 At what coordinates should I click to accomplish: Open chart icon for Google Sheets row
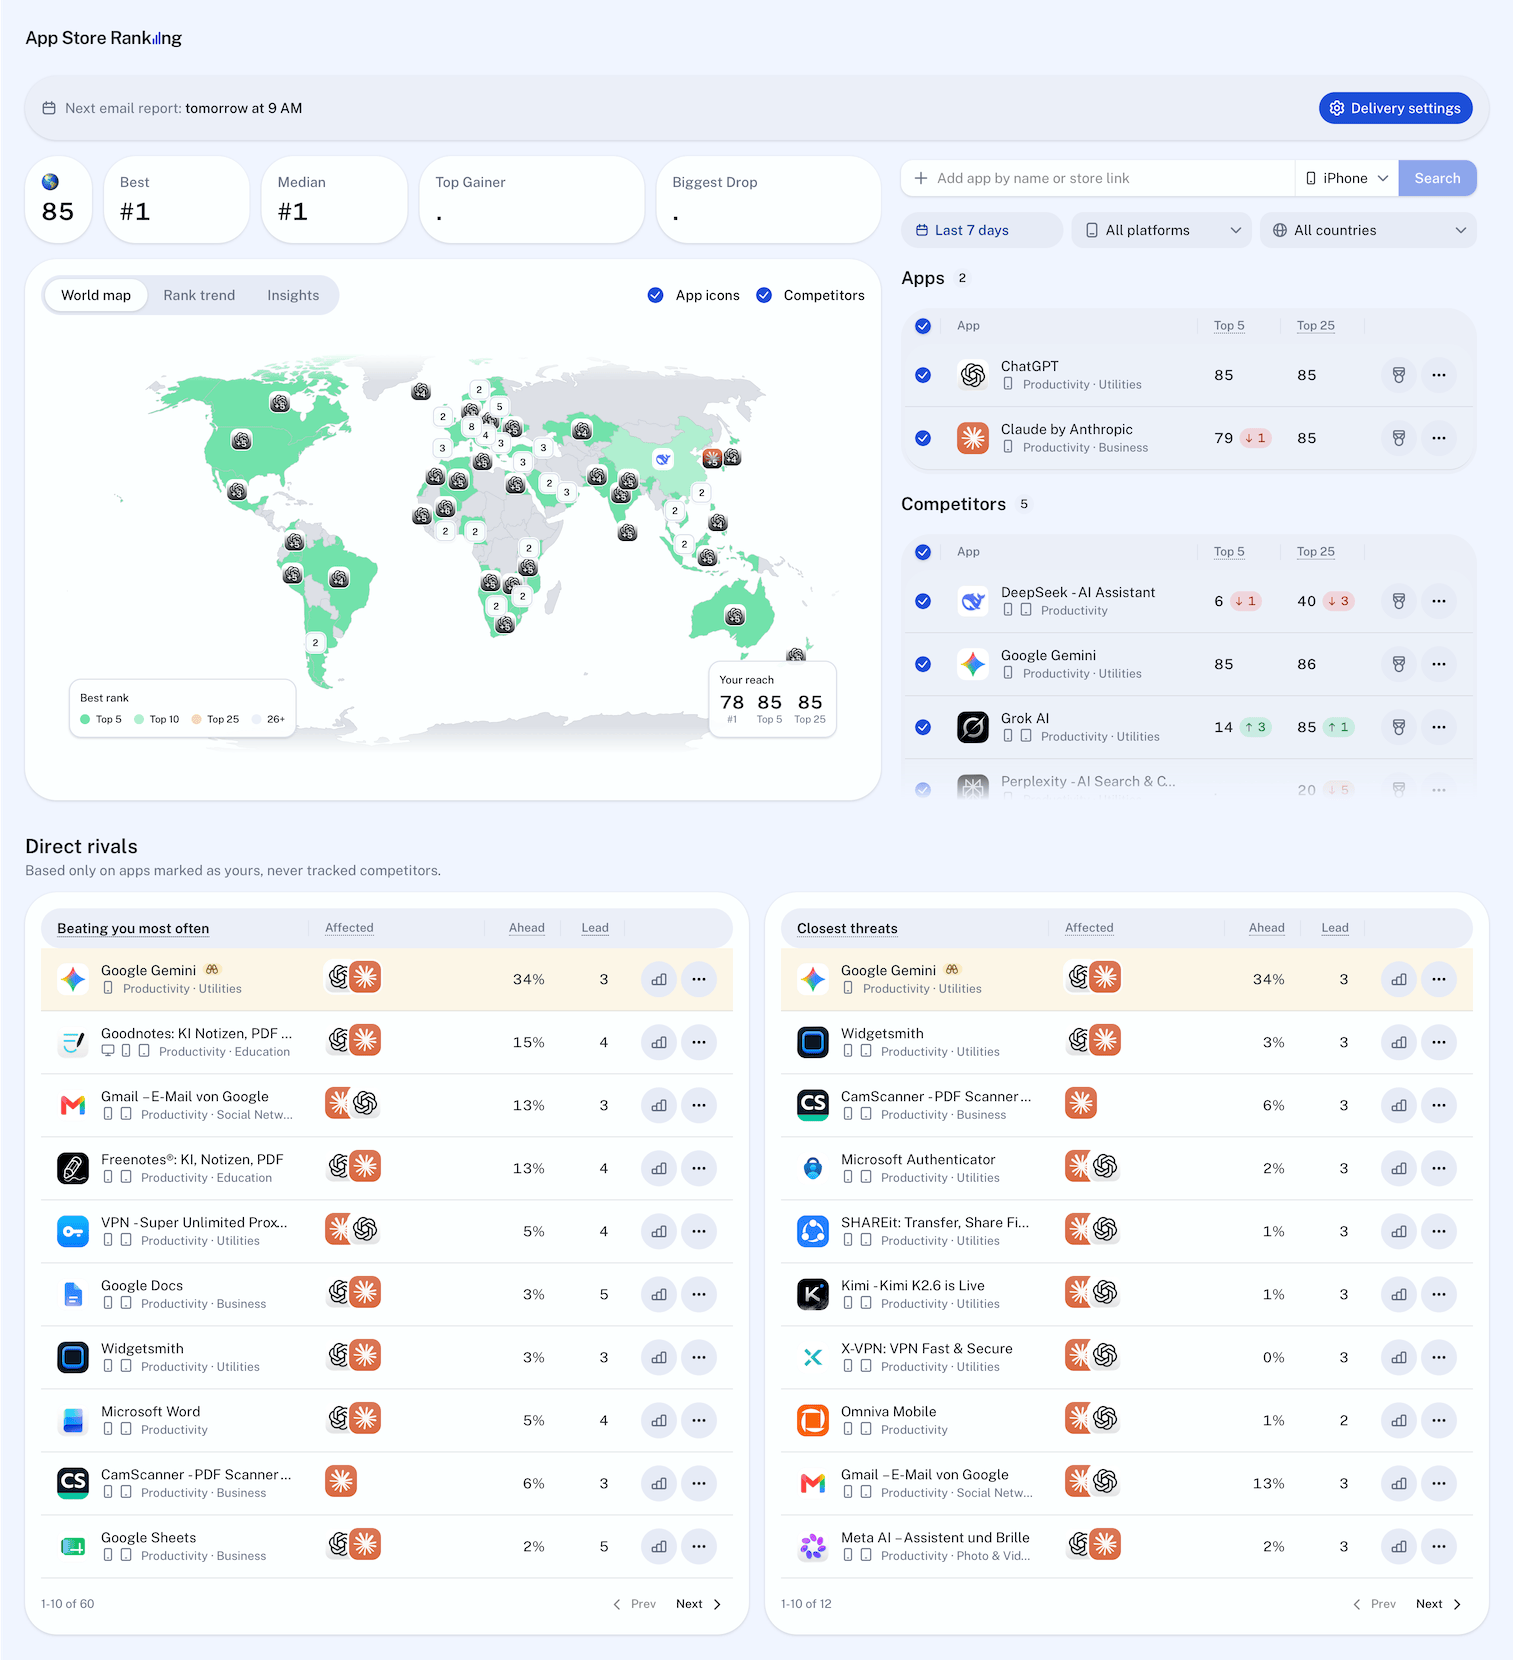tap(658, 1546)
